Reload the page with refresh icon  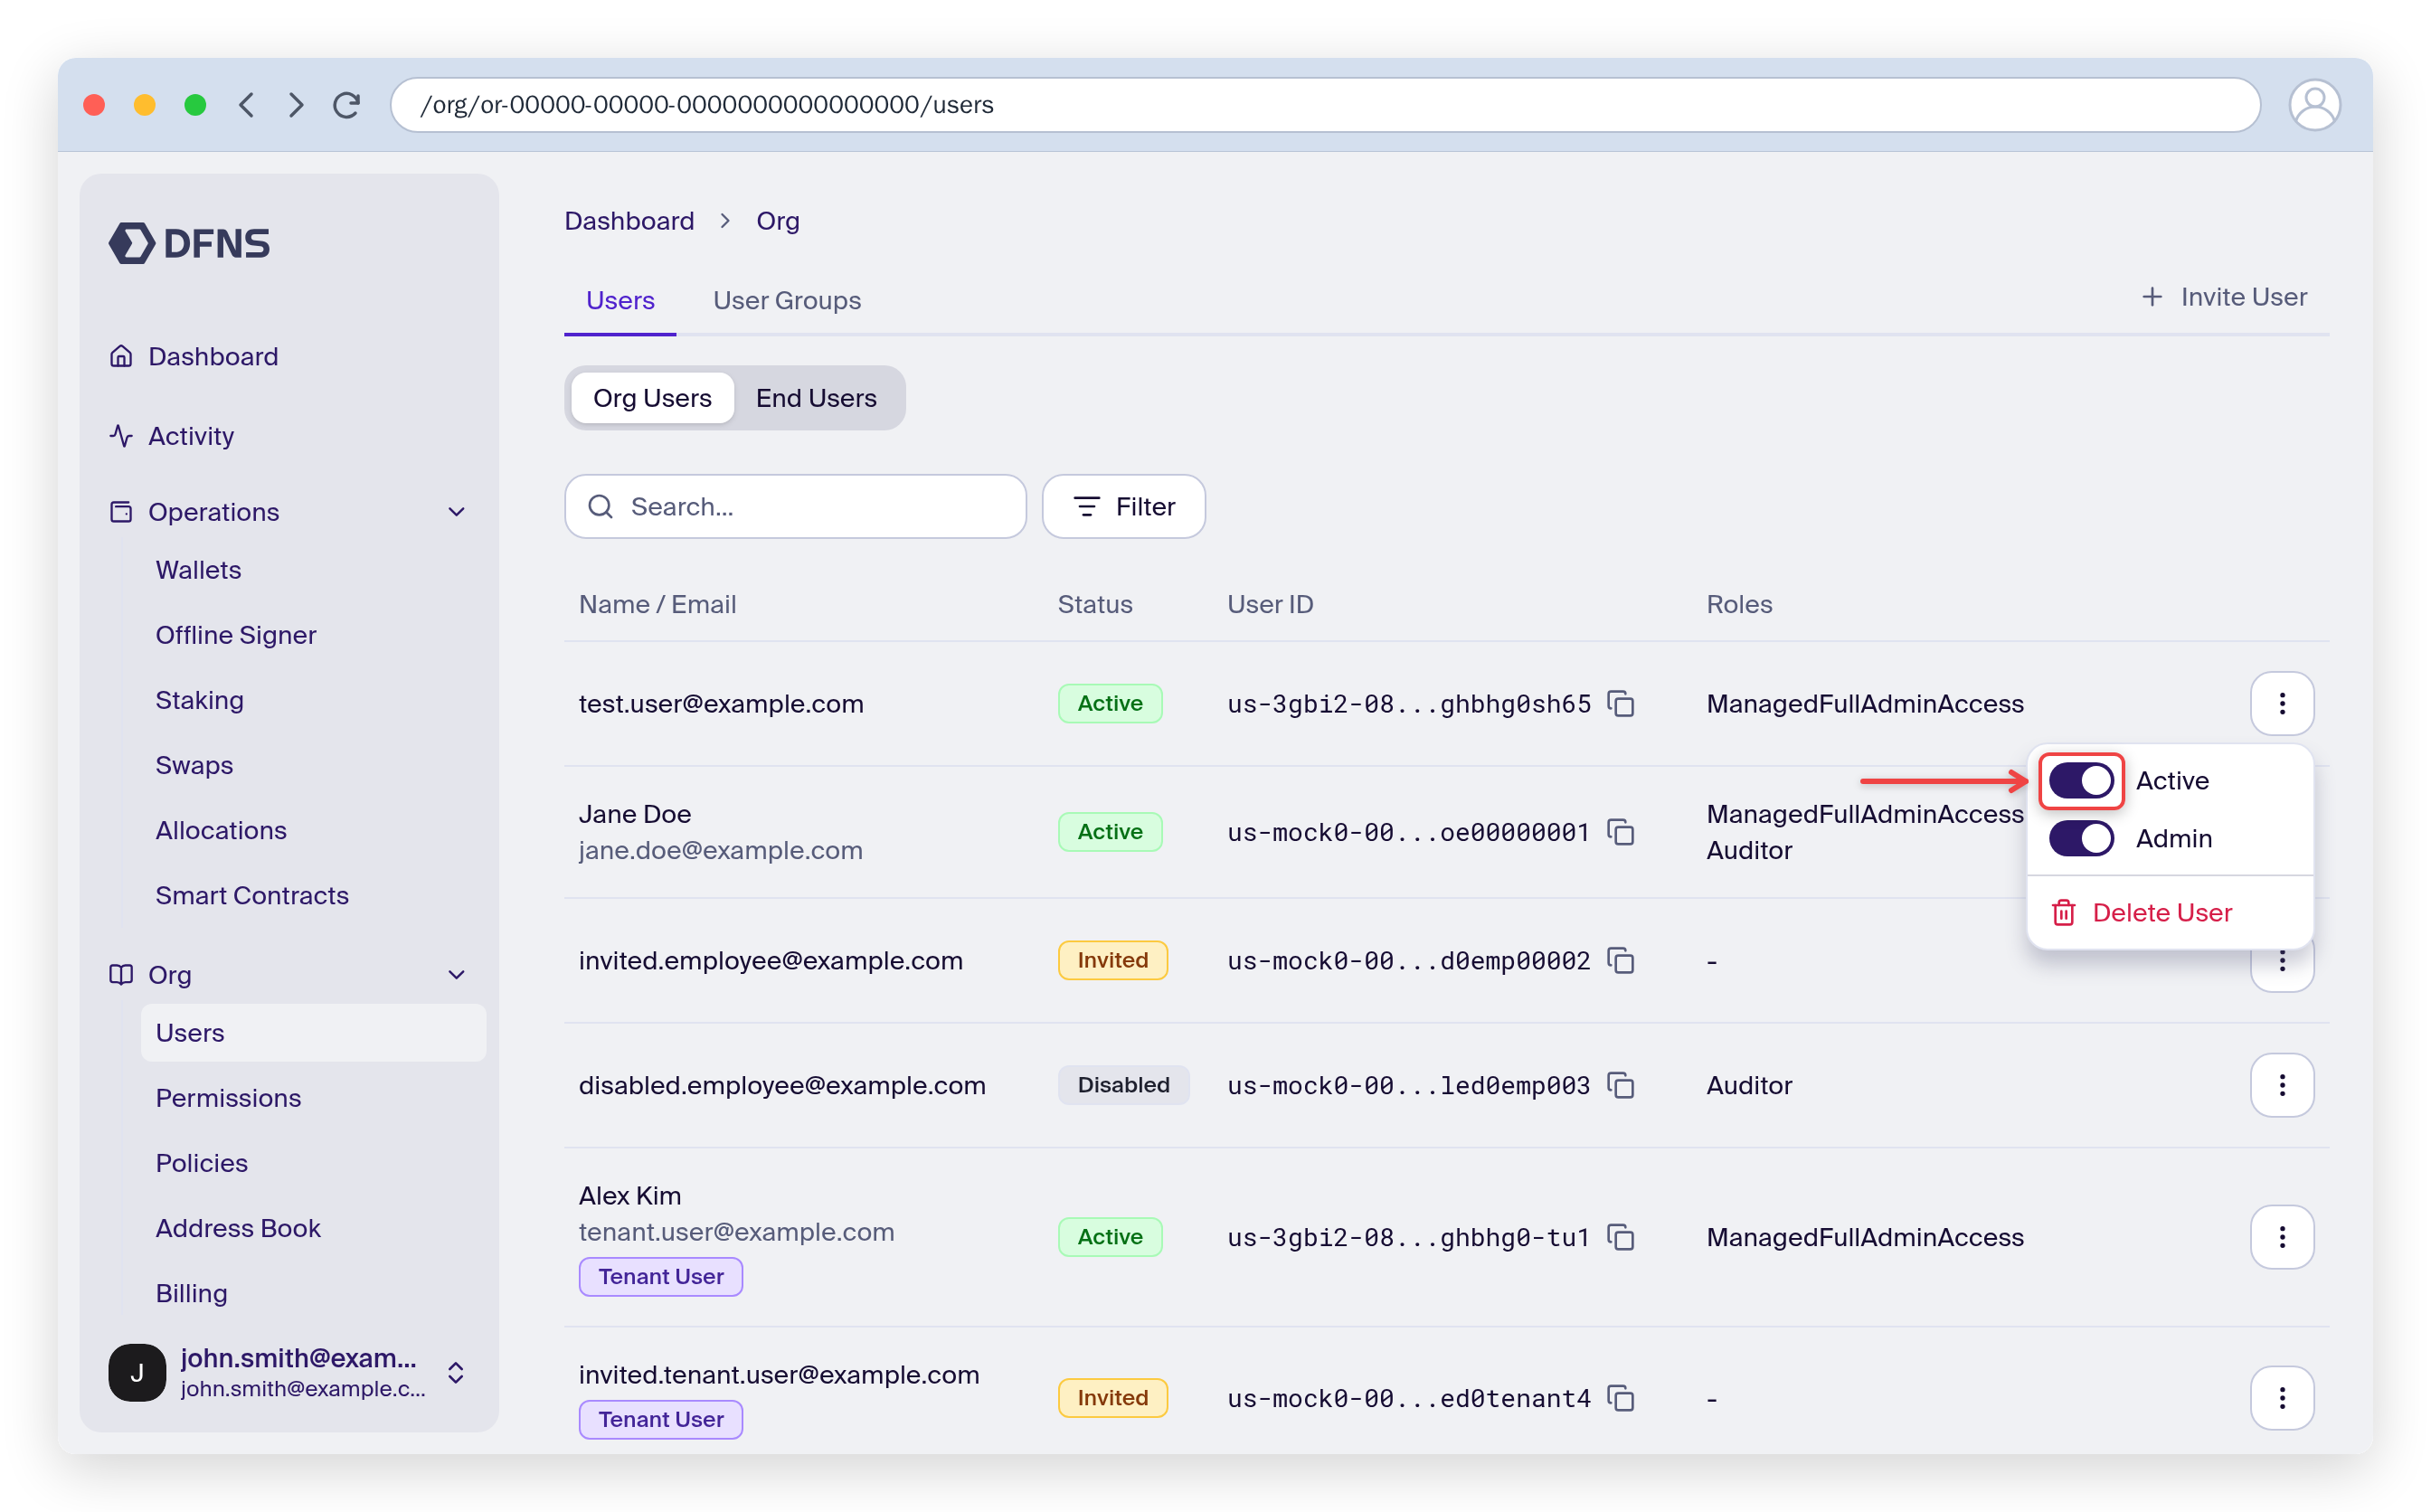pyautogui.click(x=347, y=105)
